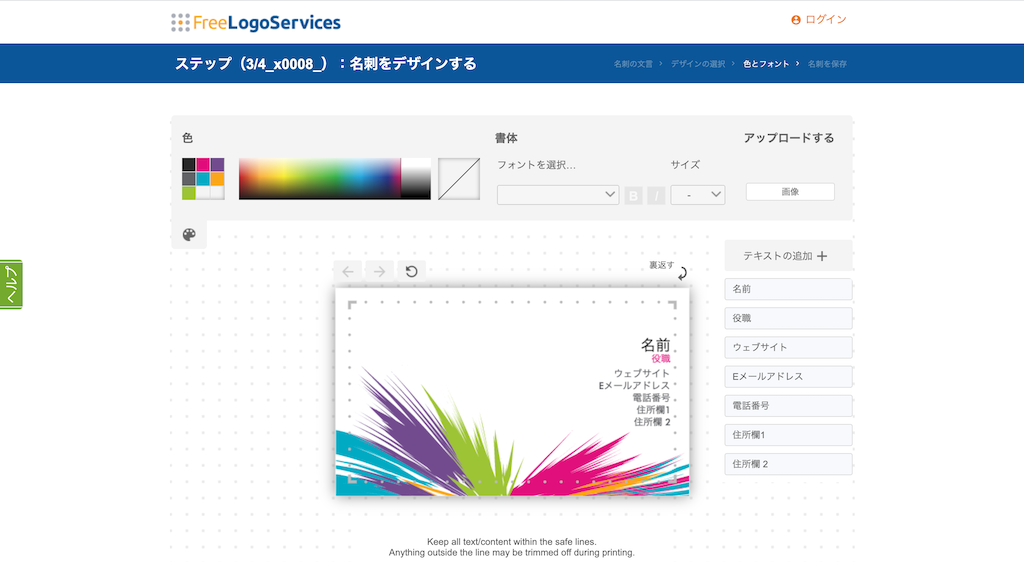
Task: Go to 名刺の文言 breadcrumb step
Action: 633,64
